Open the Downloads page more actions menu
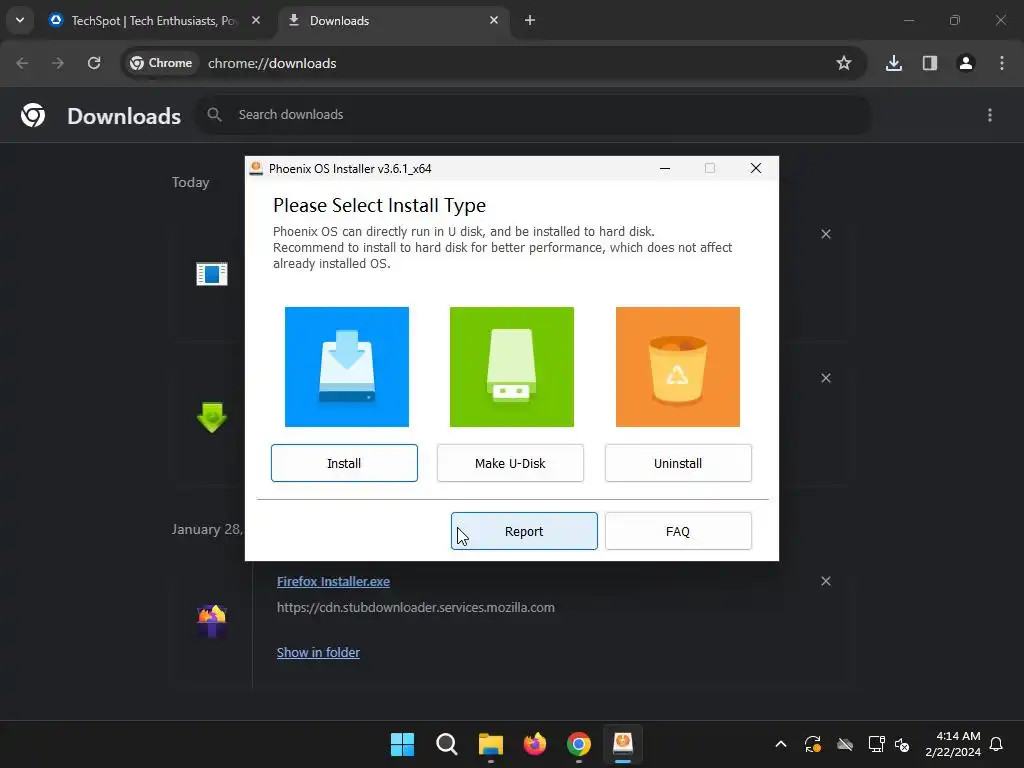 (x=990, y=115)
